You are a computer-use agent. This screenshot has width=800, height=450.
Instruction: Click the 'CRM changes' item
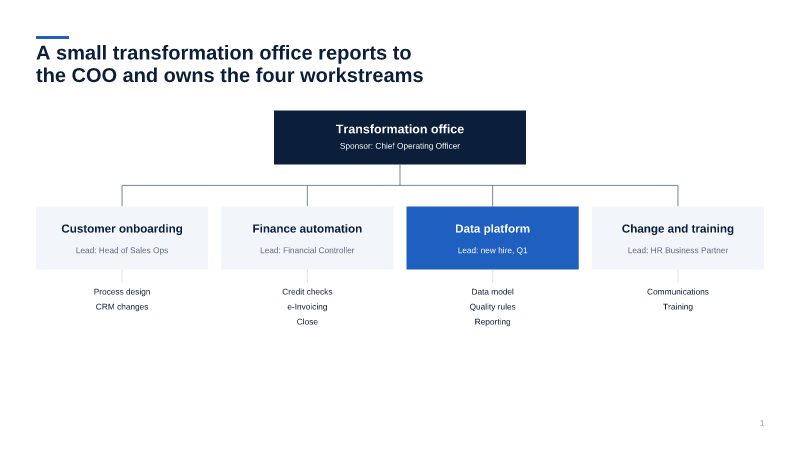(x=122, y=307)
